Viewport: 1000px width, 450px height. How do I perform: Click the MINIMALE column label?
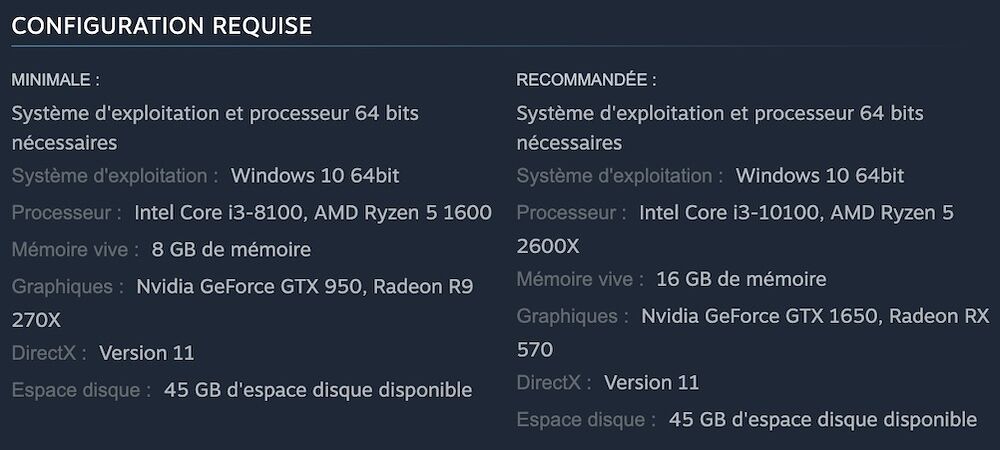click(55, 79)
